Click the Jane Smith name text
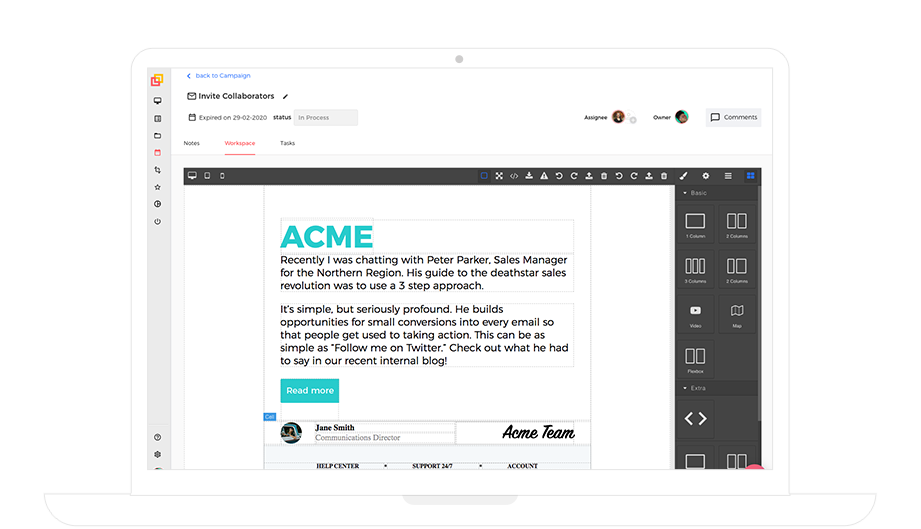This screenshot has height=529, width=921. tap(334, 427)
